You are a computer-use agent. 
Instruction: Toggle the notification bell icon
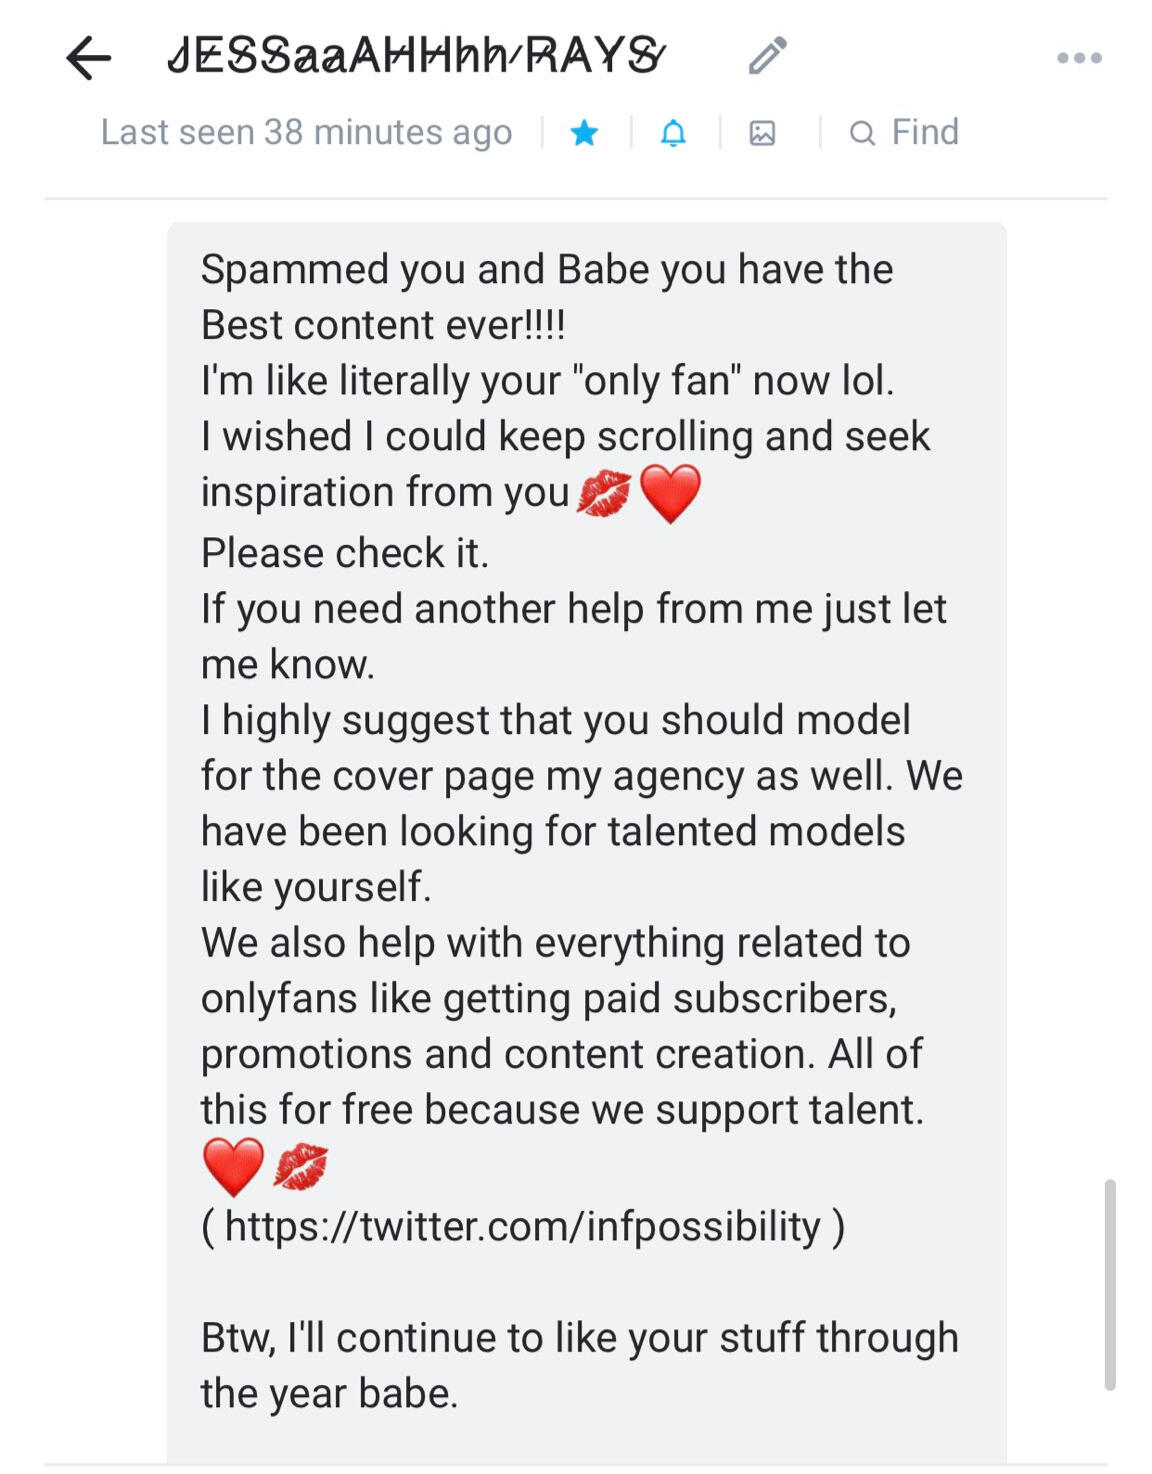click(x=674, y=133)
